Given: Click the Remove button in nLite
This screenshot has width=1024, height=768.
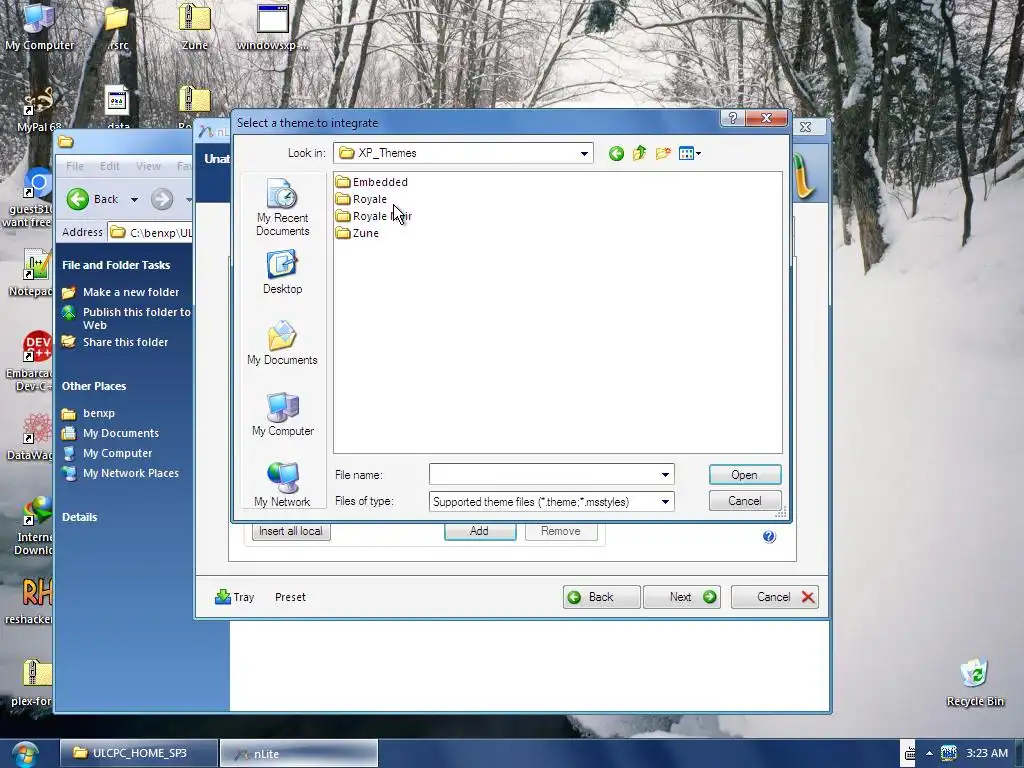Looking at the screenshot, I should pos(560,532).
